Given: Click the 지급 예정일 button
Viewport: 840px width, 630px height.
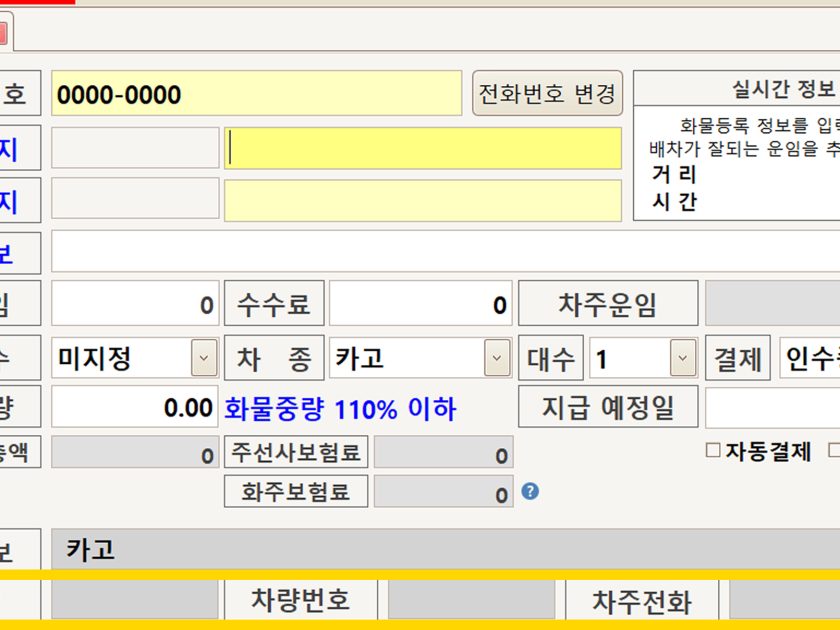Looking at the screenshot, I should pos(608,408).
